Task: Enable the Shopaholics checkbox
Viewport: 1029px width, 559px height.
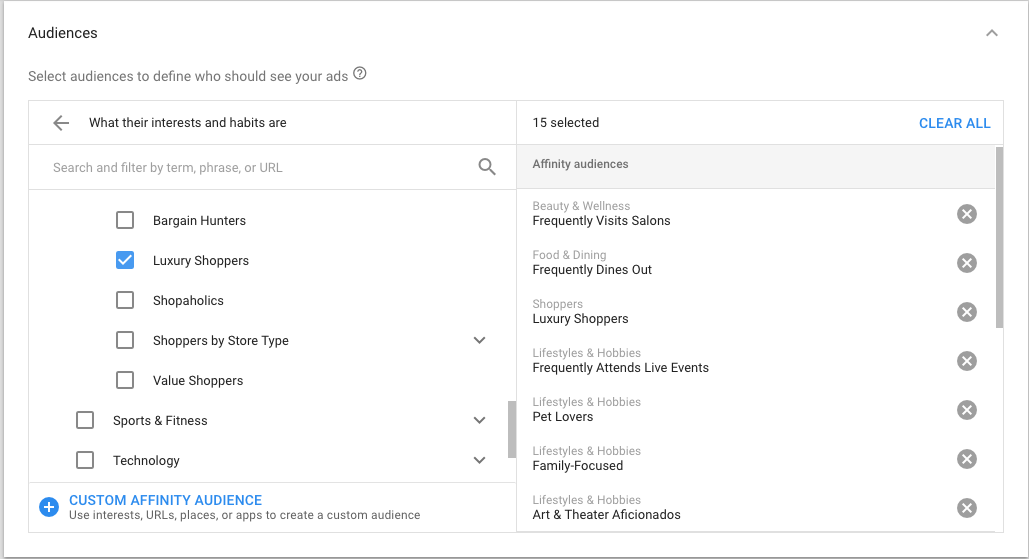Action: (x=125, y=301)
